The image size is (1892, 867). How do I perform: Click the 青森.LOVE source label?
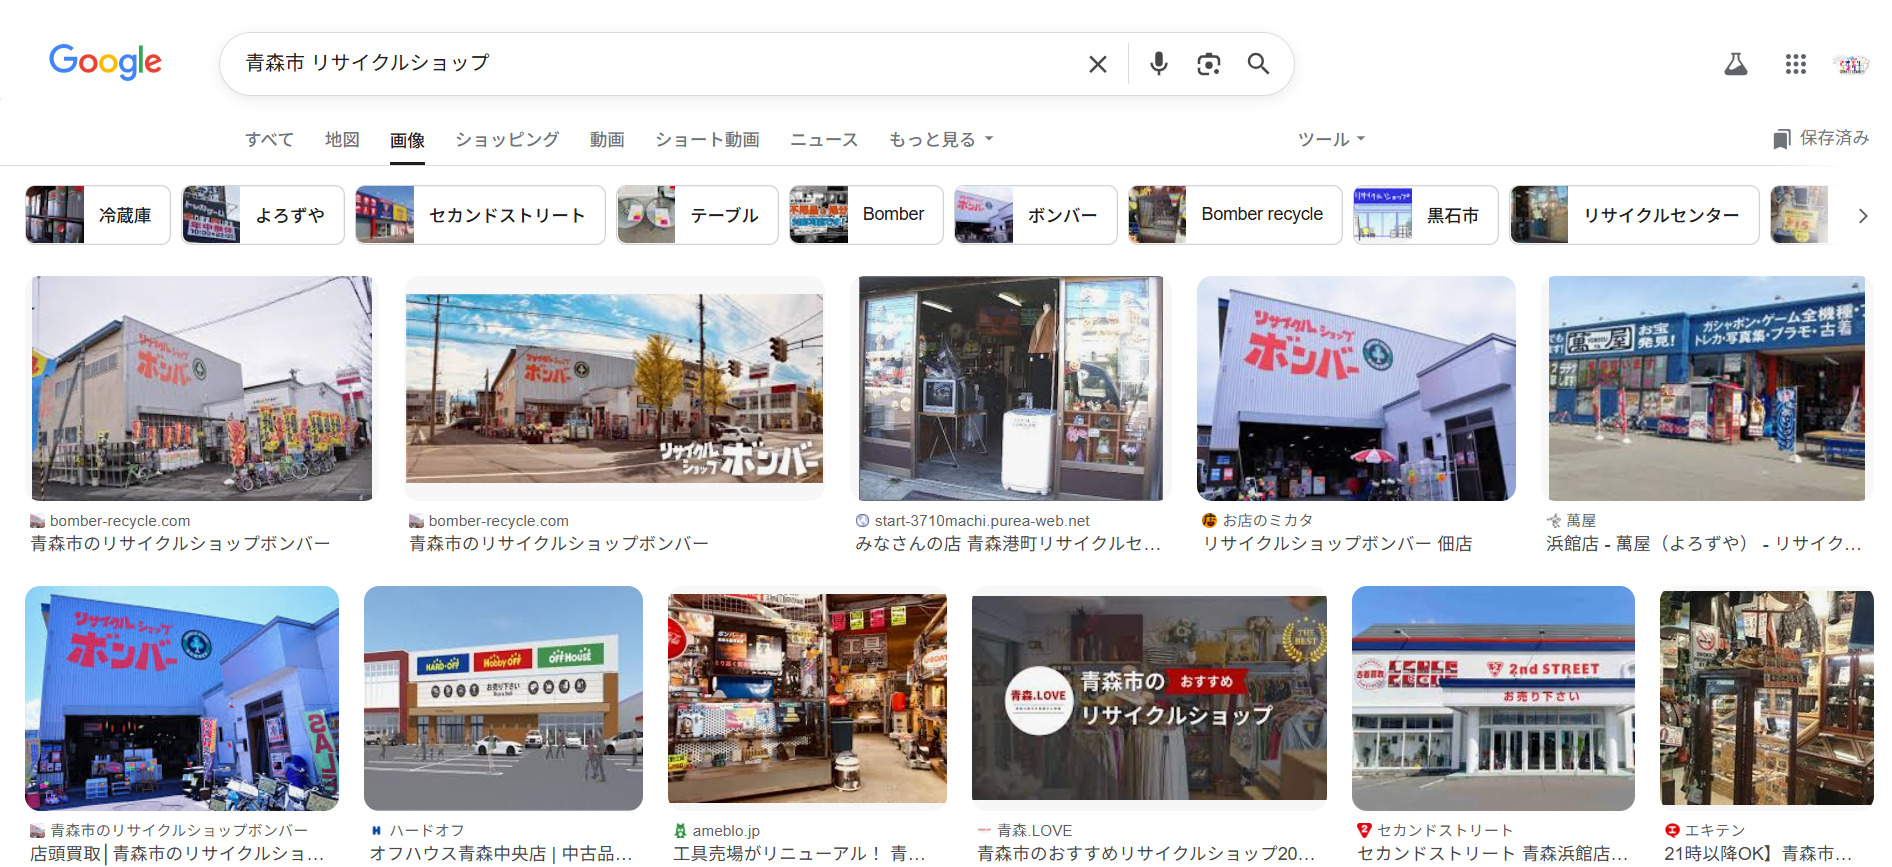(x=1035, y=831)
